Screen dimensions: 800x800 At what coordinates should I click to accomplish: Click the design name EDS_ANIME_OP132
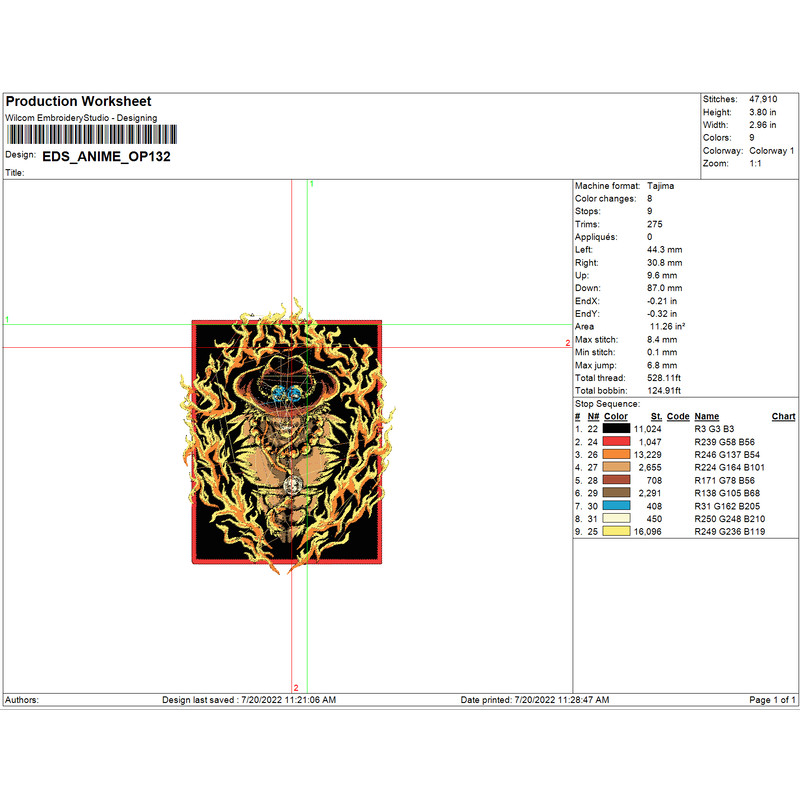click(x=106, y=156)
